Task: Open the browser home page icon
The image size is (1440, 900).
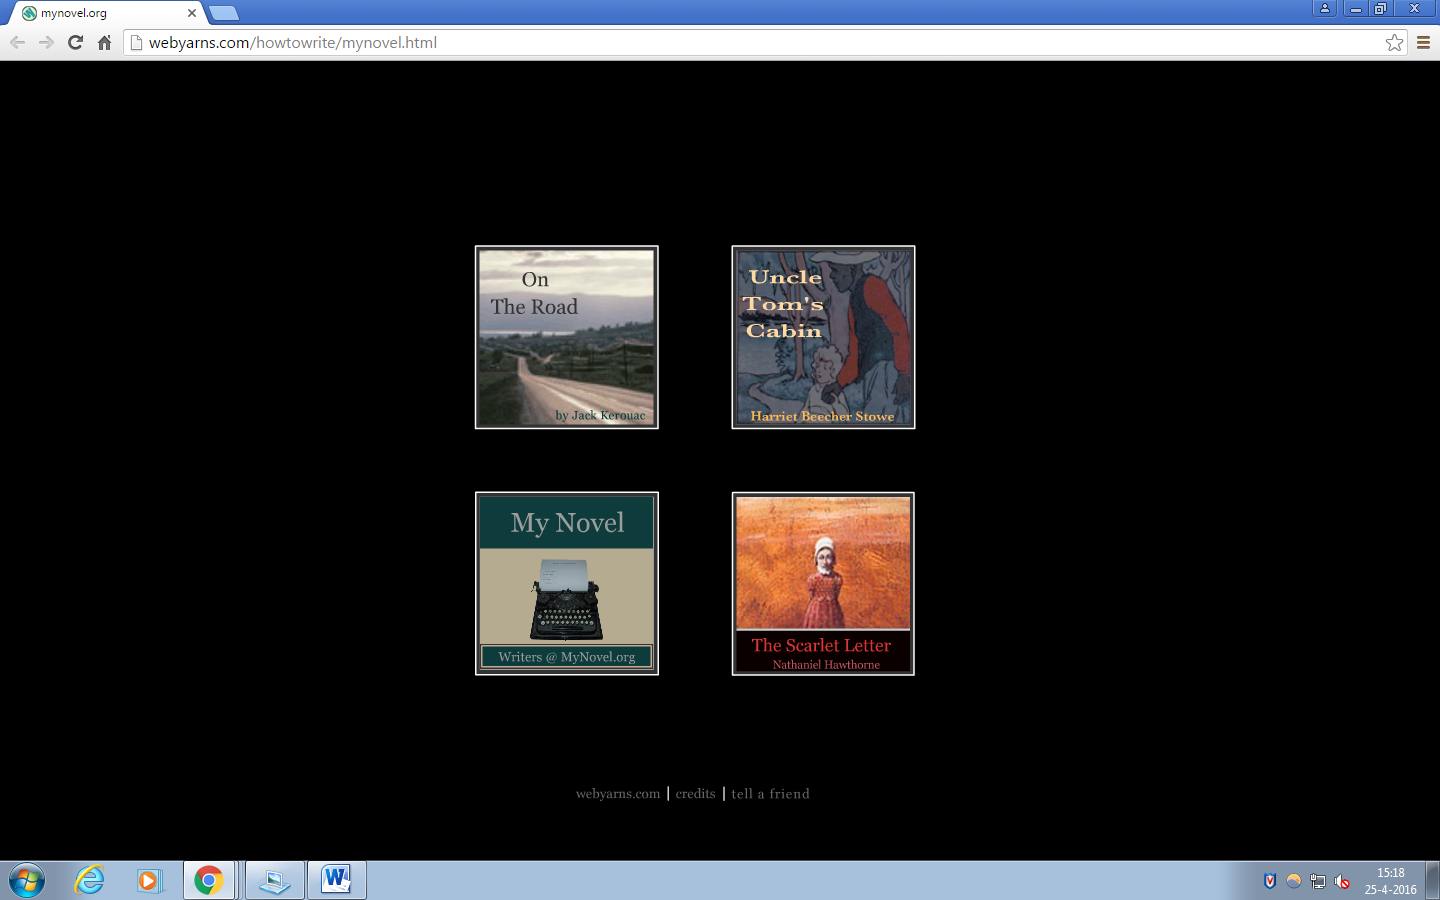Action: (104, 42)
